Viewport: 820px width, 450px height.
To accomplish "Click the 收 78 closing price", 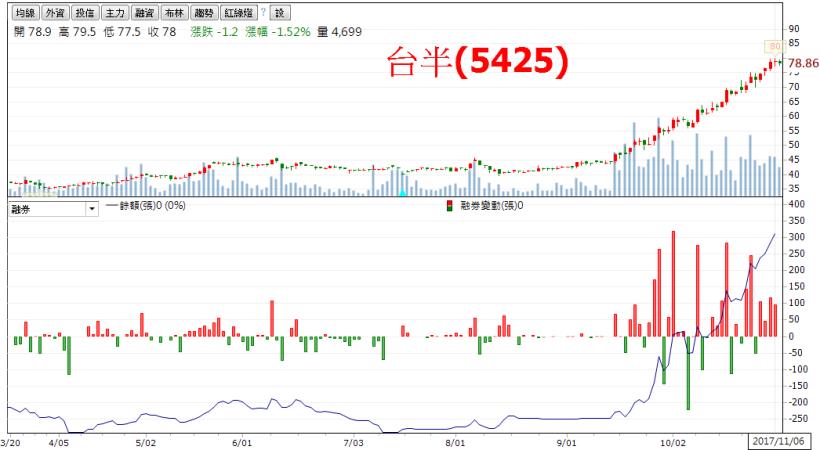I will coord(162,32).
